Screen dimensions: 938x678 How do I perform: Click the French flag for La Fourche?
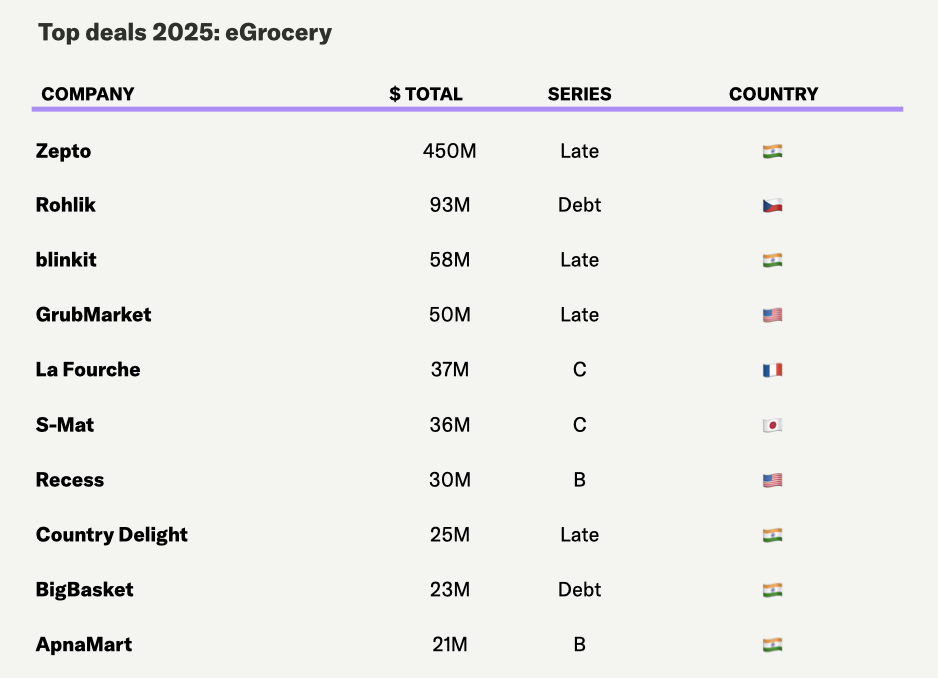tap(772, 370)
